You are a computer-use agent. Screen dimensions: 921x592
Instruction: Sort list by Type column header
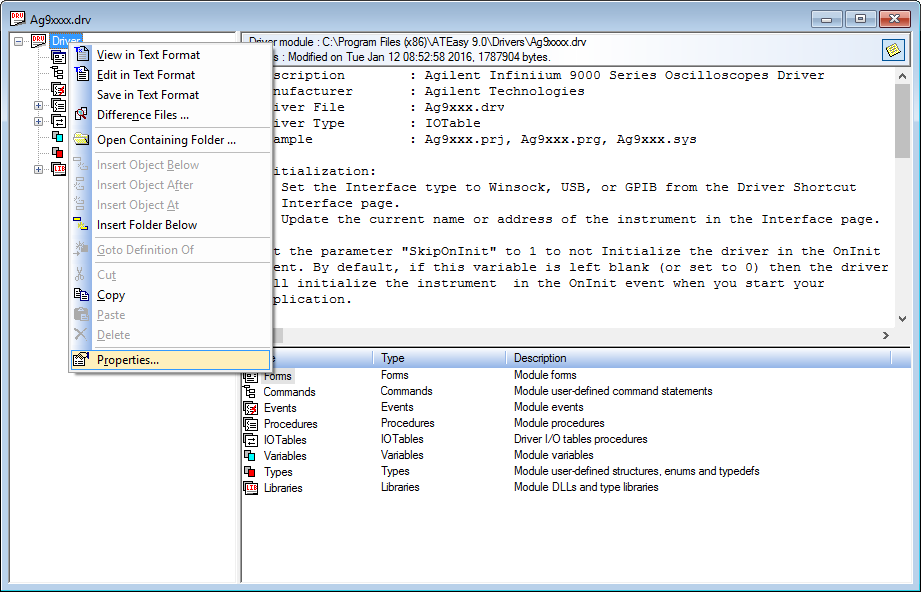[439, 358]
